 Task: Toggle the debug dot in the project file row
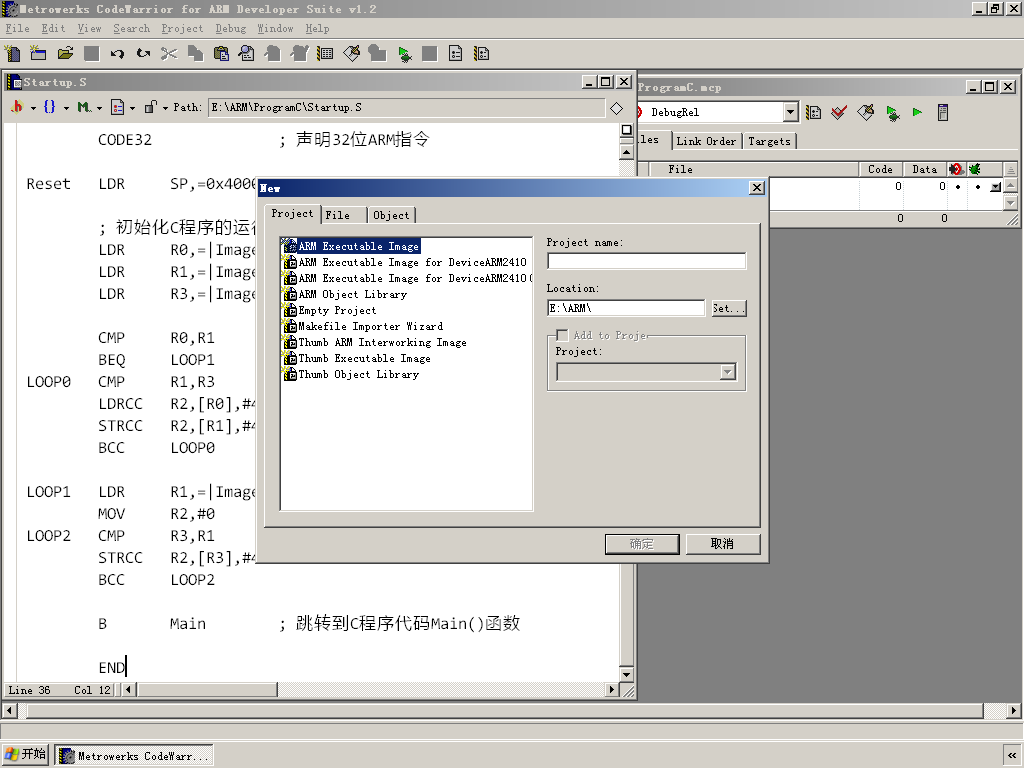[x=978, y=187]
